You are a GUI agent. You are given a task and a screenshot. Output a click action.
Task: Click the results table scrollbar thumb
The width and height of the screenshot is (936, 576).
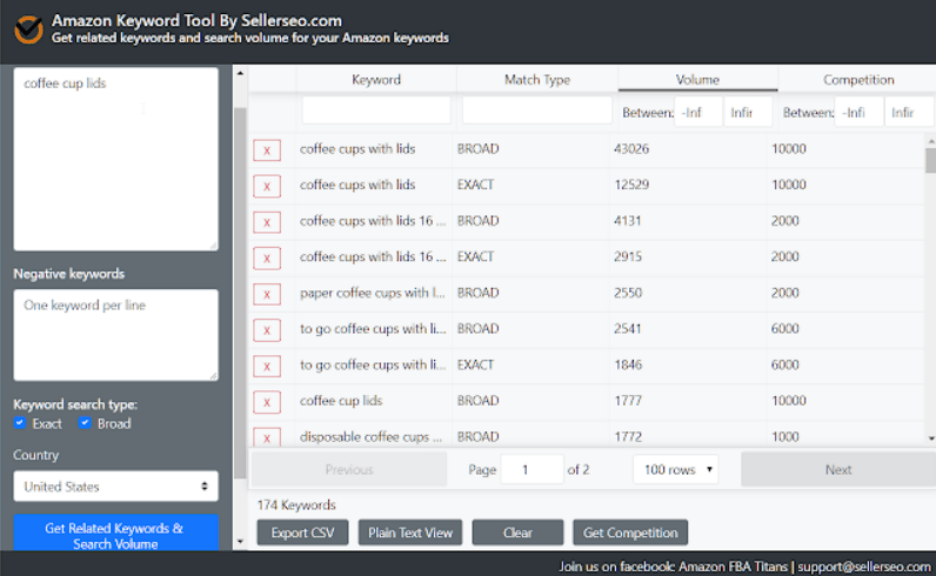[931, 161]
